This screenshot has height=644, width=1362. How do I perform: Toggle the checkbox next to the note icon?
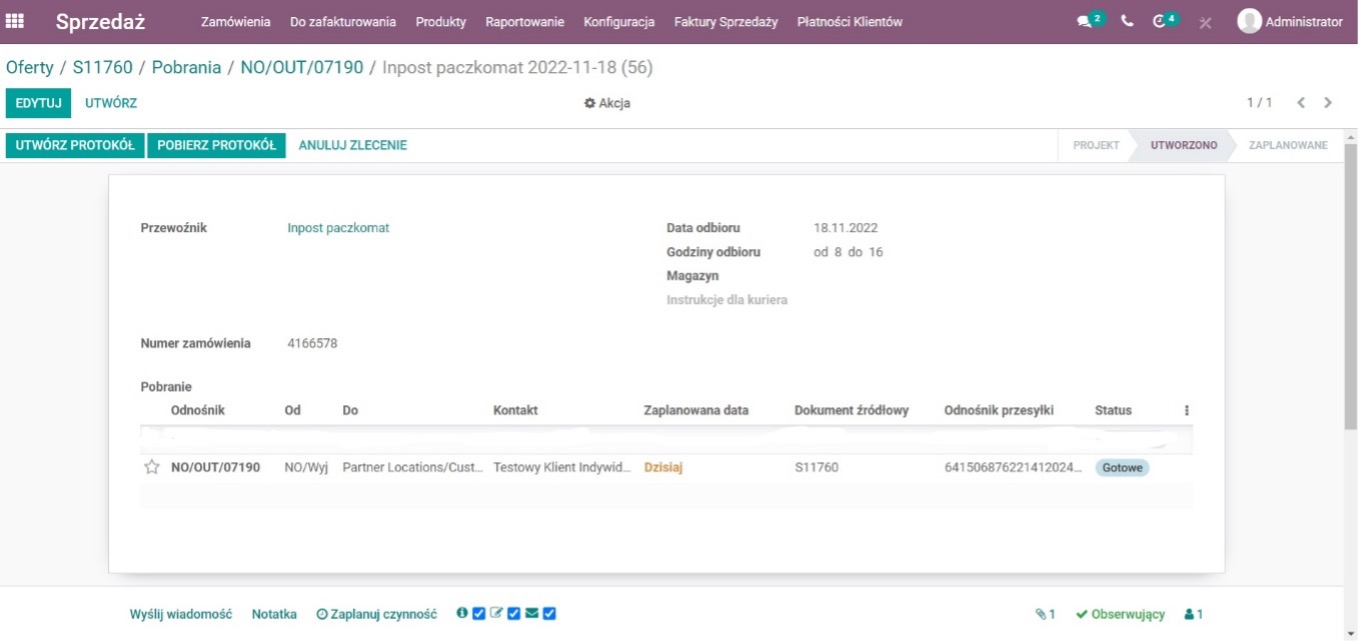pos(514,613)
